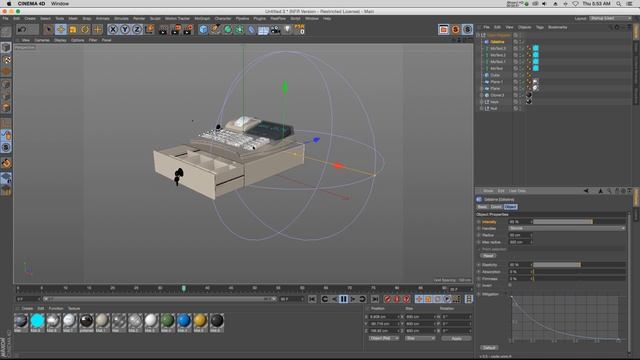Toggle the Y axis lock

pyautogui.click(x=125, y=29)
